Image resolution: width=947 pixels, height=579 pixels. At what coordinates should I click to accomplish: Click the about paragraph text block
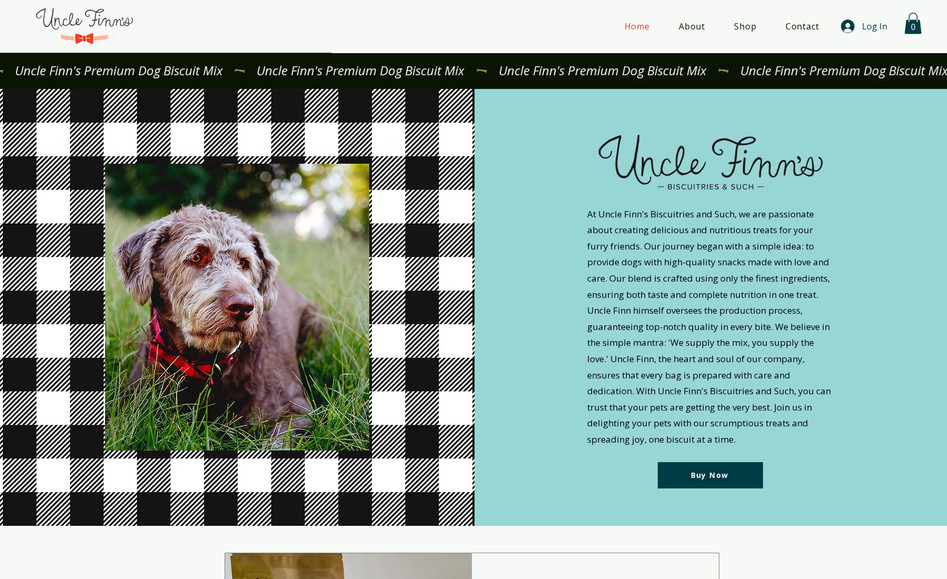709,327
